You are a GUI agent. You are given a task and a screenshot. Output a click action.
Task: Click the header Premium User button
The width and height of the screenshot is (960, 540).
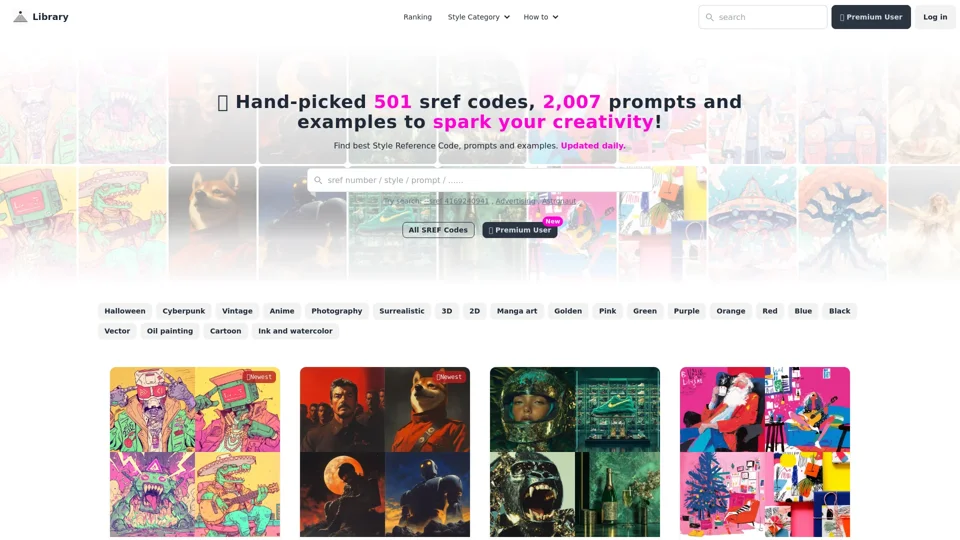point(871,17)
